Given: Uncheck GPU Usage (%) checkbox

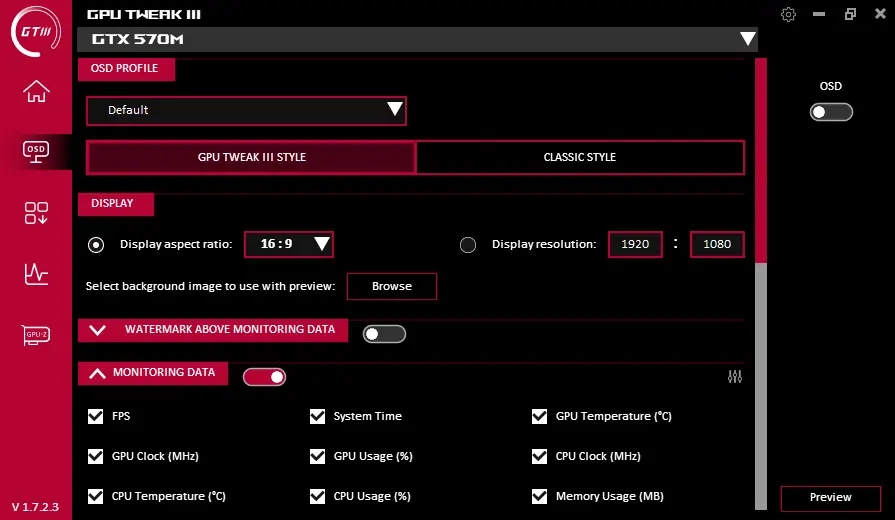Looking at the screenshot, I should (x=317, y=456).
